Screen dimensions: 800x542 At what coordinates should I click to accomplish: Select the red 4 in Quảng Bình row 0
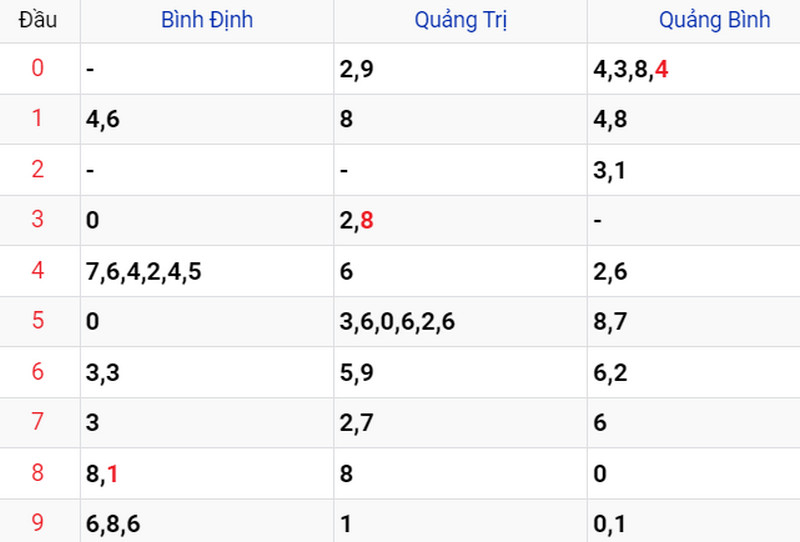pyautogui.click(x=661, y=69)
